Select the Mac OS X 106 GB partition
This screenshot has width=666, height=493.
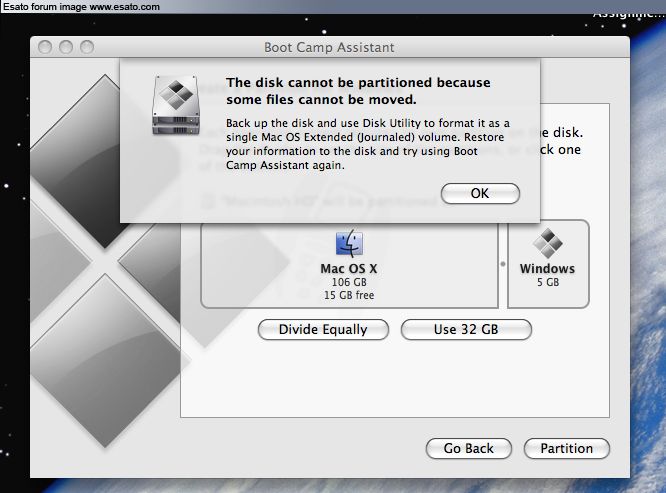349,266
